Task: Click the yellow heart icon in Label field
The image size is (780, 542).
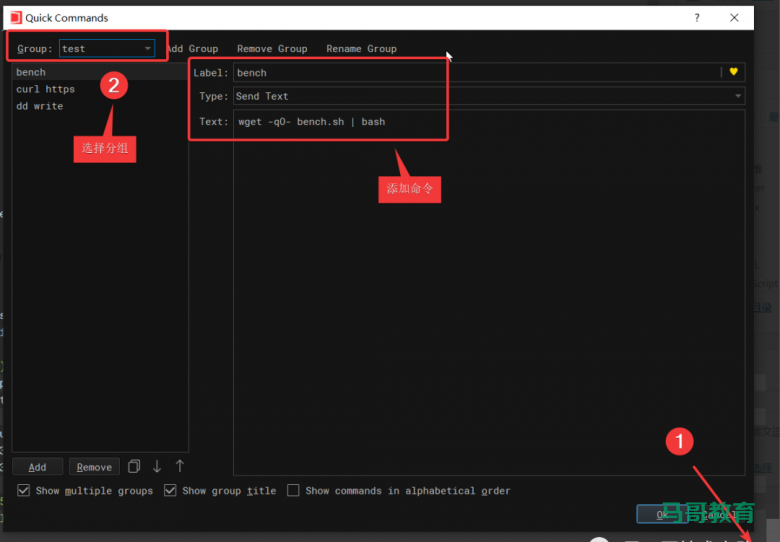Action: coord(733,72)
